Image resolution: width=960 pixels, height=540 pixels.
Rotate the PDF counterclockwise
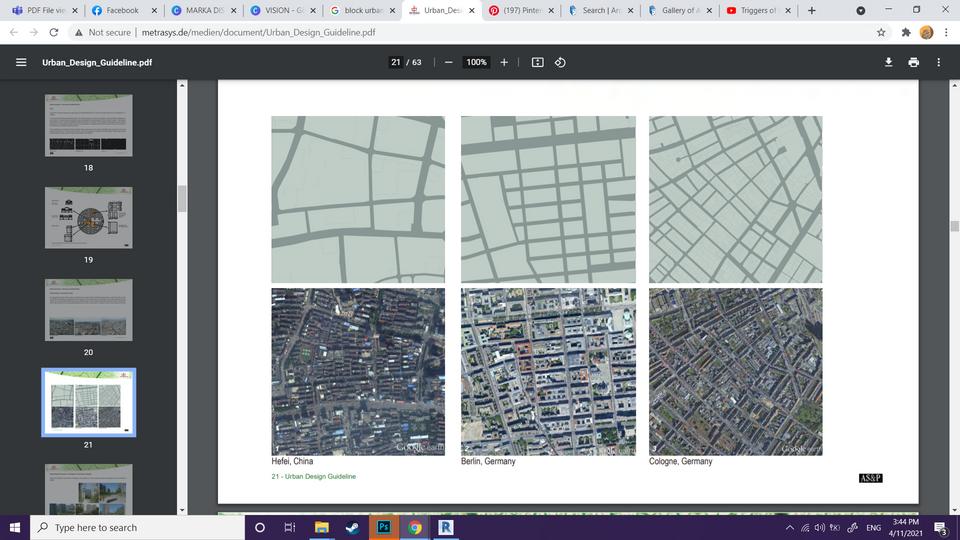560,62
